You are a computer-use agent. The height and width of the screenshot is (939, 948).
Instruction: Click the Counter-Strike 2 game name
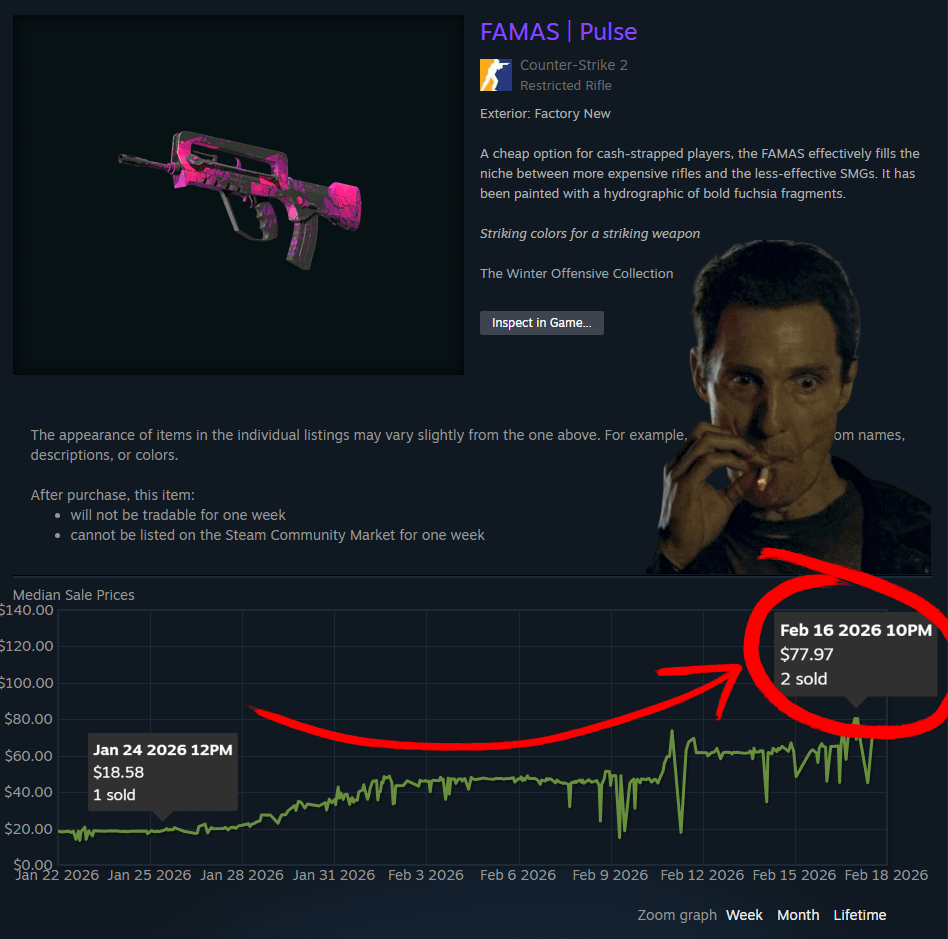[x=574, y=65]
